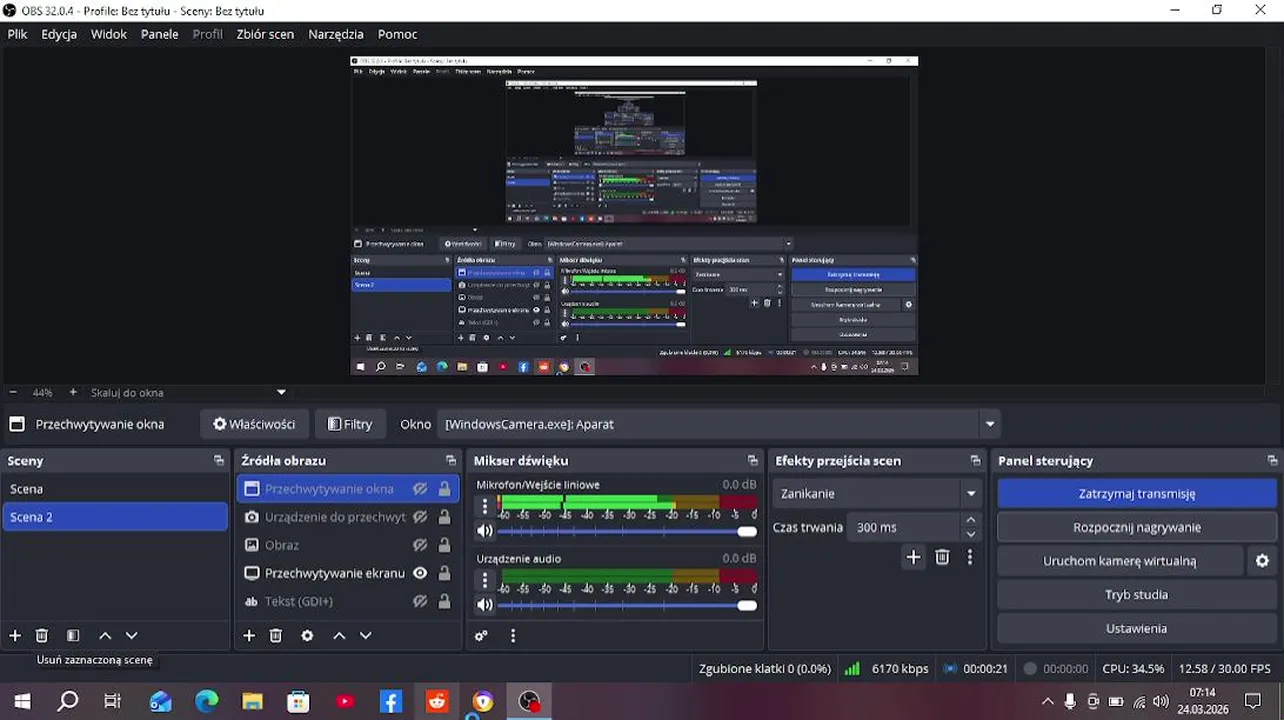This screenshot has width=1284, height=720.
Task: Open Filtry for selected source
Action: 350,424
